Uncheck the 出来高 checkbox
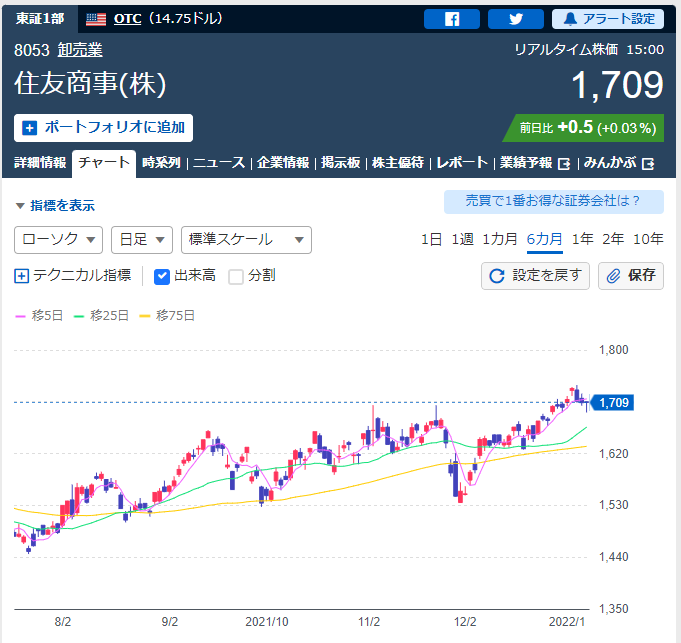The width and height of the screenshot is (681, 643). [x=162, y=276]
